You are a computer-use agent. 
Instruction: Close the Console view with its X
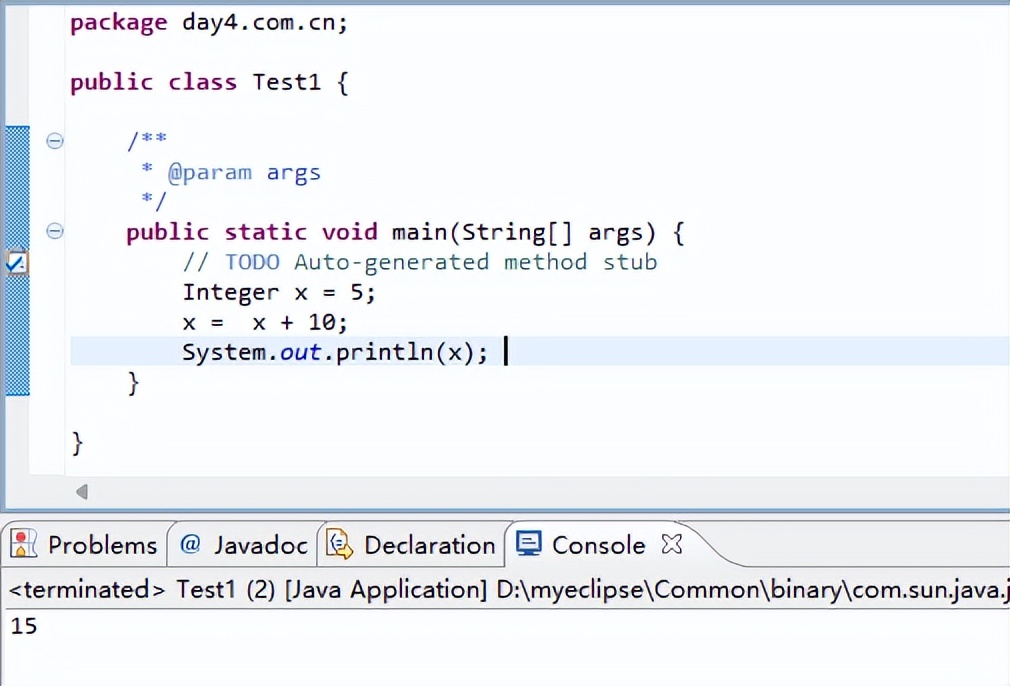coord(671,544)
